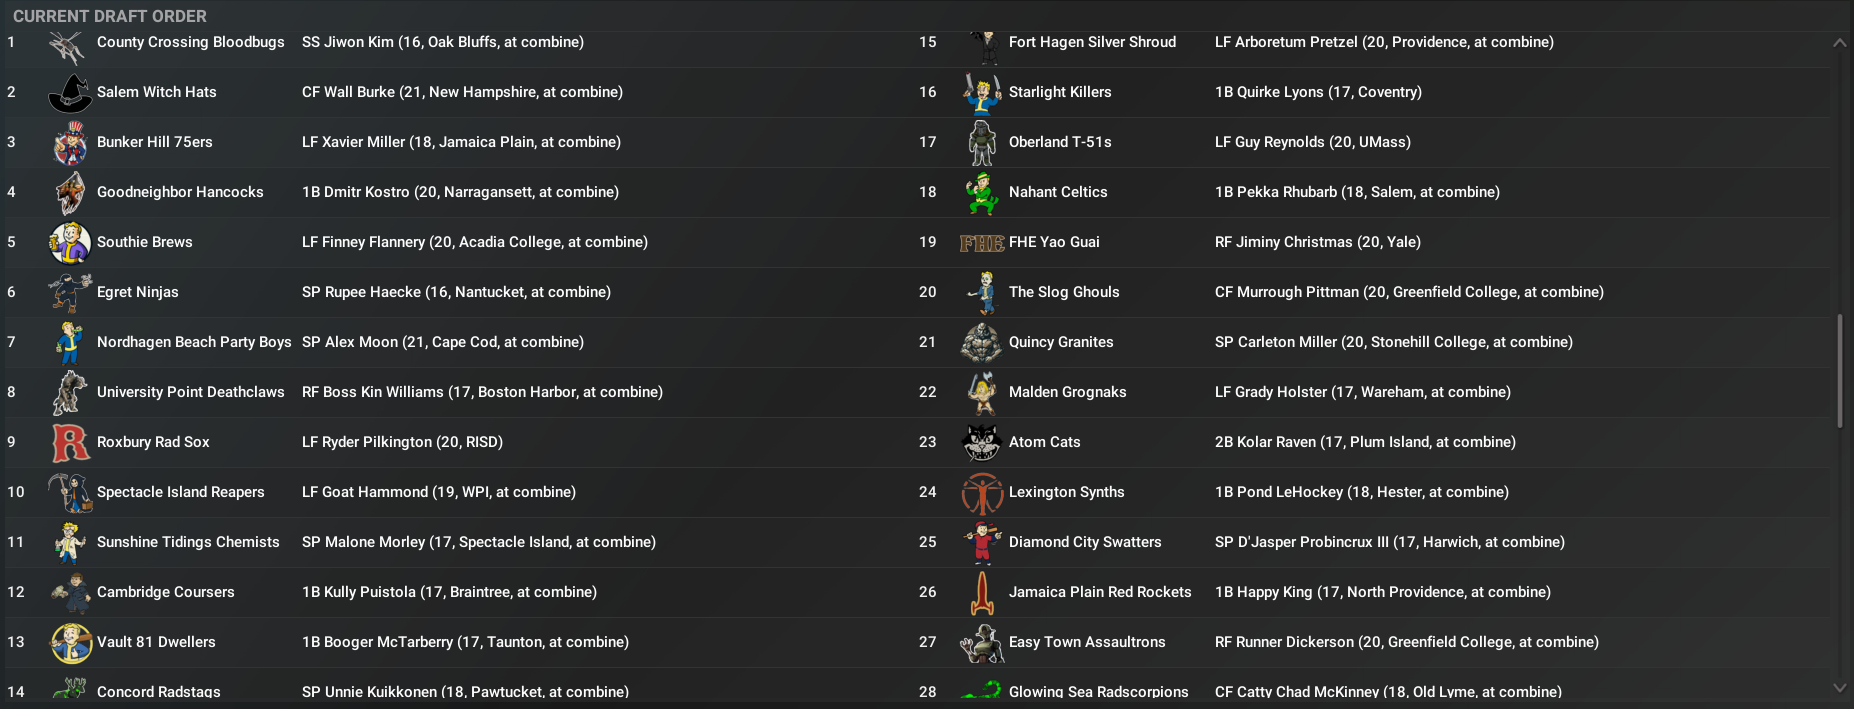Image resolution: width=1854 pixels, height=709 pixels.
Task: Click the Atom Cats cat face logo
Action: 982,442
